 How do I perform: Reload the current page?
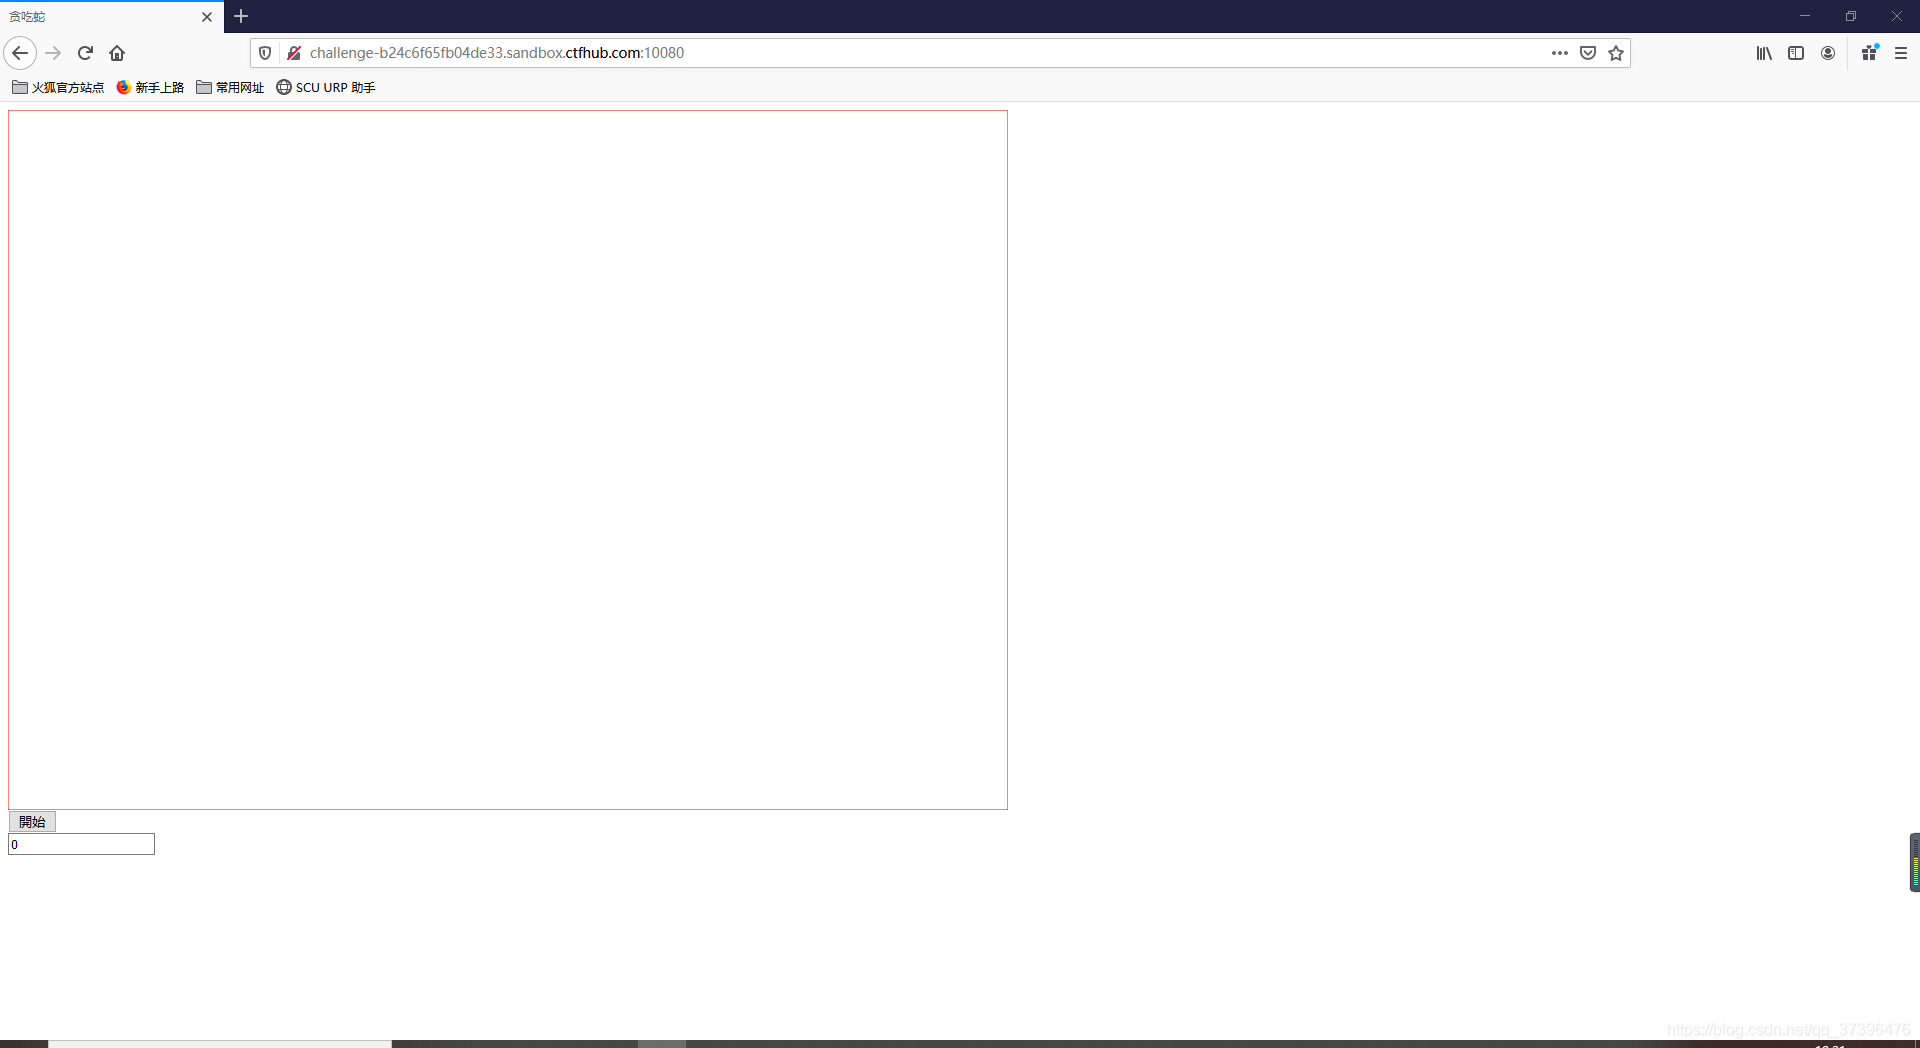(85, 53)
